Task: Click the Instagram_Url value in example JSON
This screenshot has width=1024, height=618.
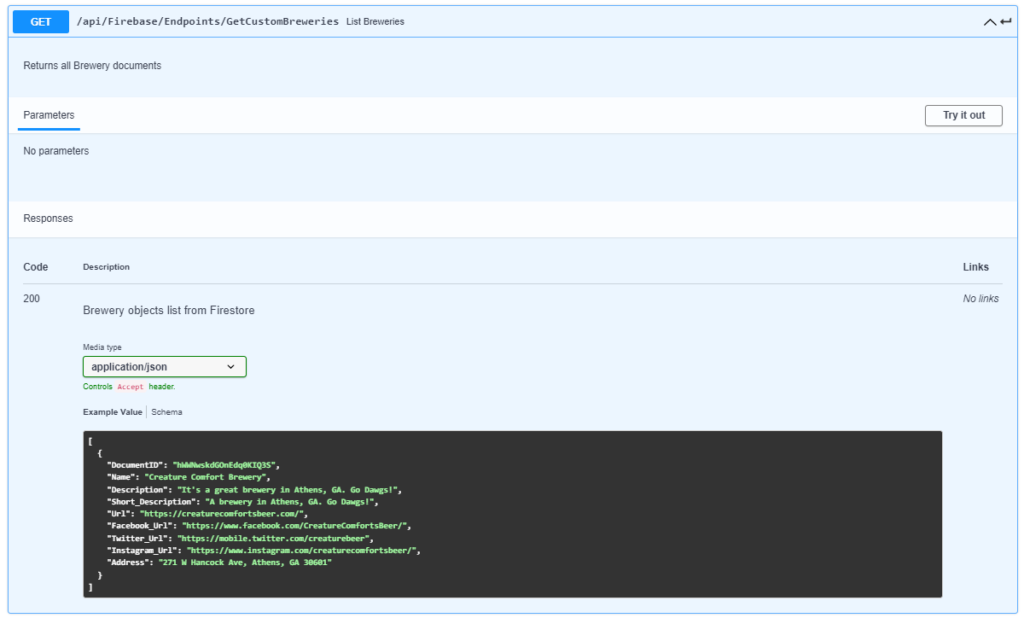Action: [304, 550]
